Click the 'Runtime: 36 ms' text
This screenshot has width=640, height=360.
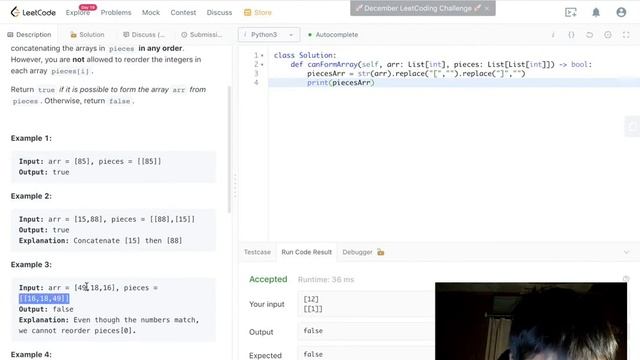[x=326, y=280]
